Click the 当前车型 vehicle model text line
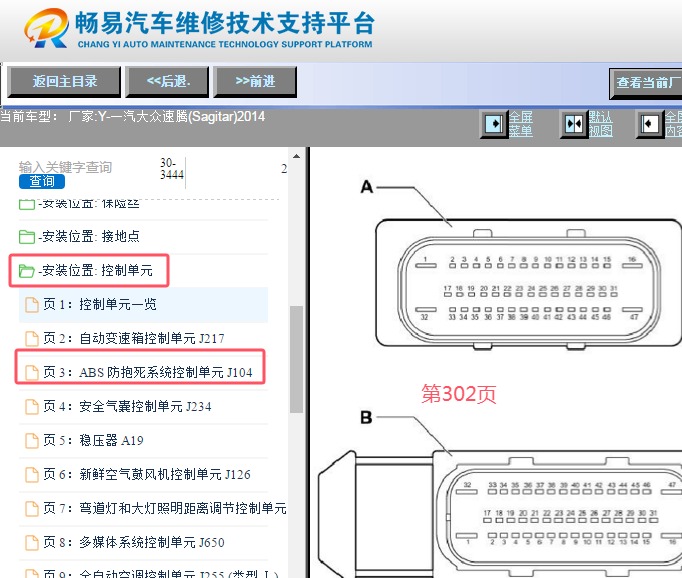The width and height of the screenshot is (682, 578). pos(132,117)
